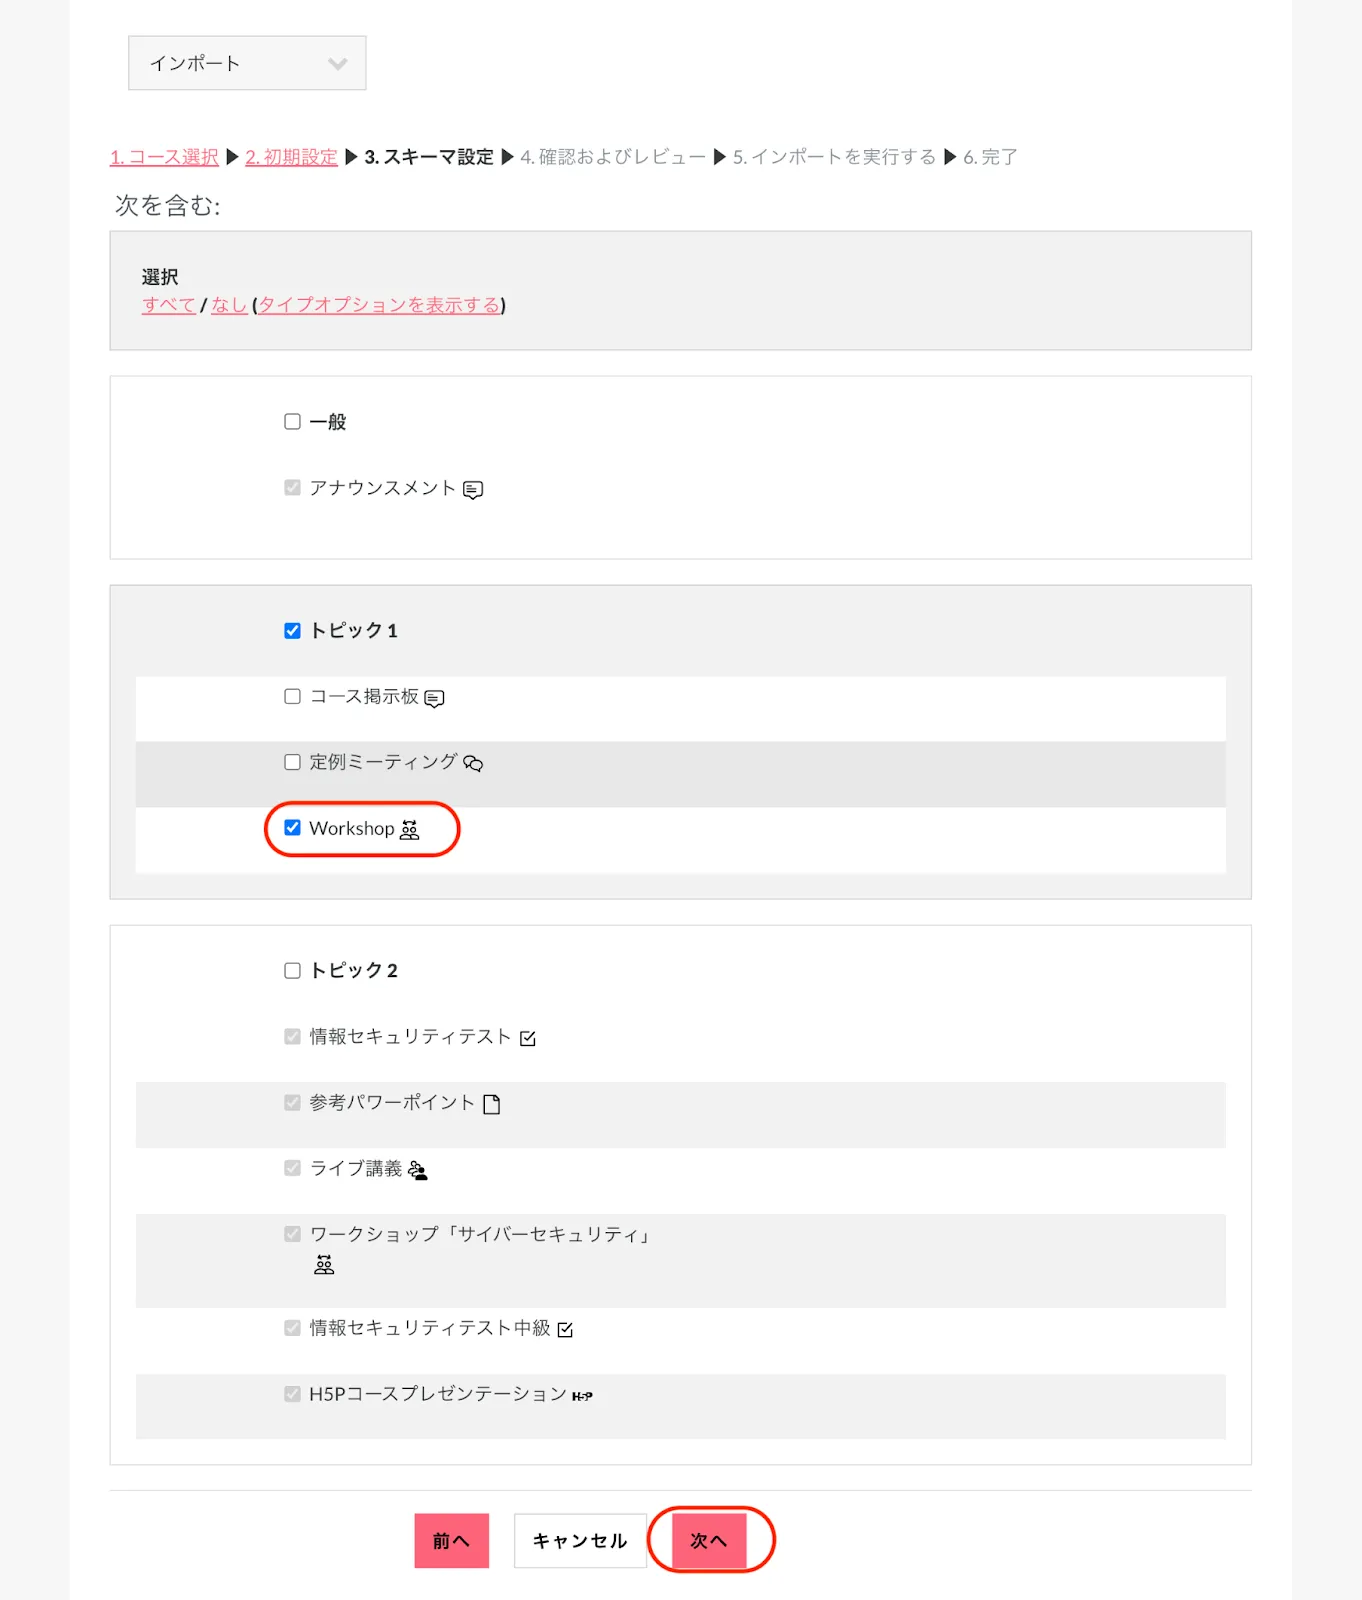Return to step 2. 初期設定
The height and width of the screenshot is (1600, 1362).
tap(291, 157)
